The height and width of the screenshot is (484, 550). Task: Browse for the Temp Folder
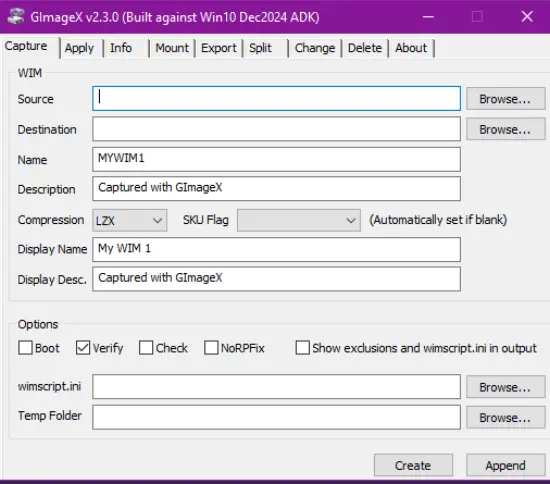pyautogui.click(x=505, y=418)
